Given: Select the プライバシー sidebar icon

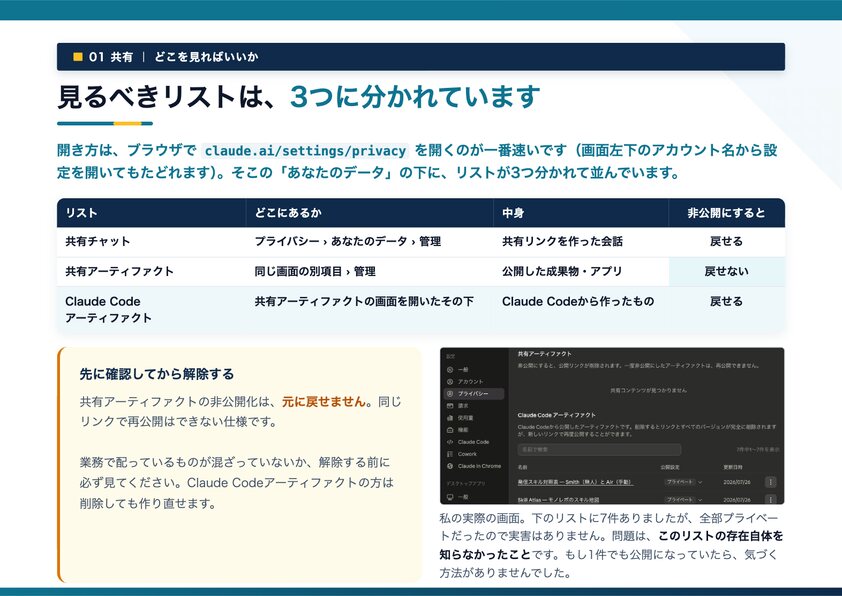Looking at the screenshot, I should (450, 394).
